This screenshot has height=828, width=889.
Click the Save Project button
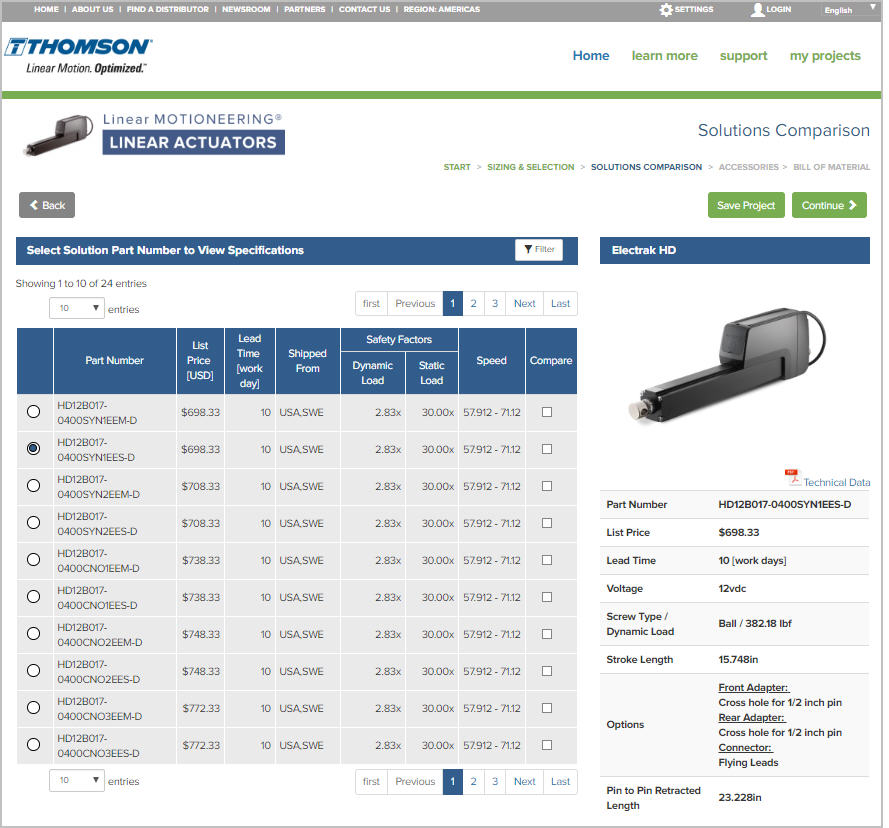746,204
